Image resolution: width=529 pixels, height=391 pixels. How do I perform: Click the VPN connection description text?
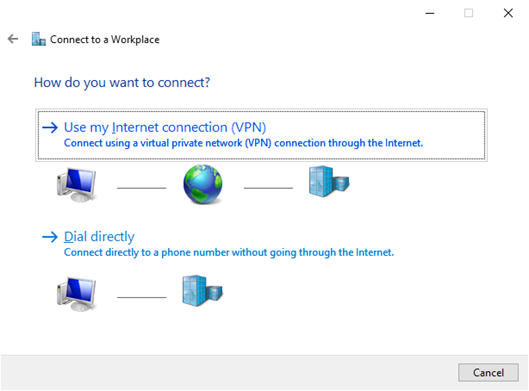(243, 143)
